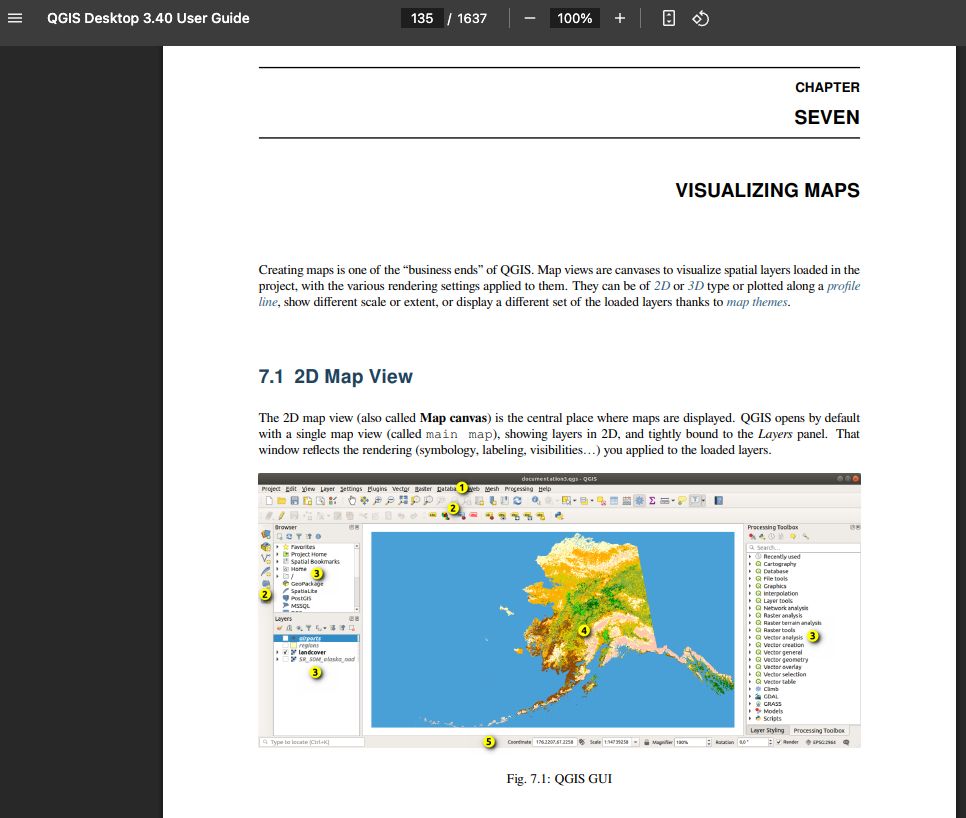Expand the Project Home node in Browser
This screenshot has height=818, width=966.
tap(277, 554)
